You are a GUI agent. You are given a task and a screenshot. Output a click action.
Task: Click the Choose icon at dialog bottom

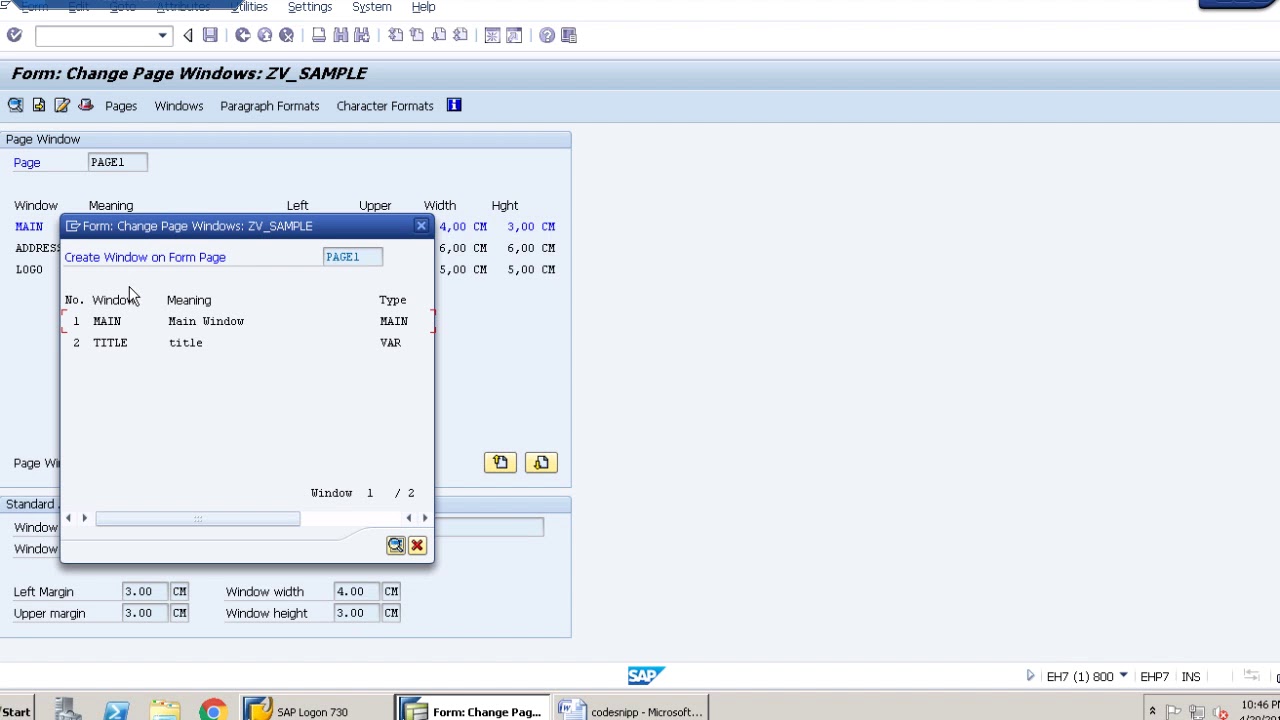395,545
